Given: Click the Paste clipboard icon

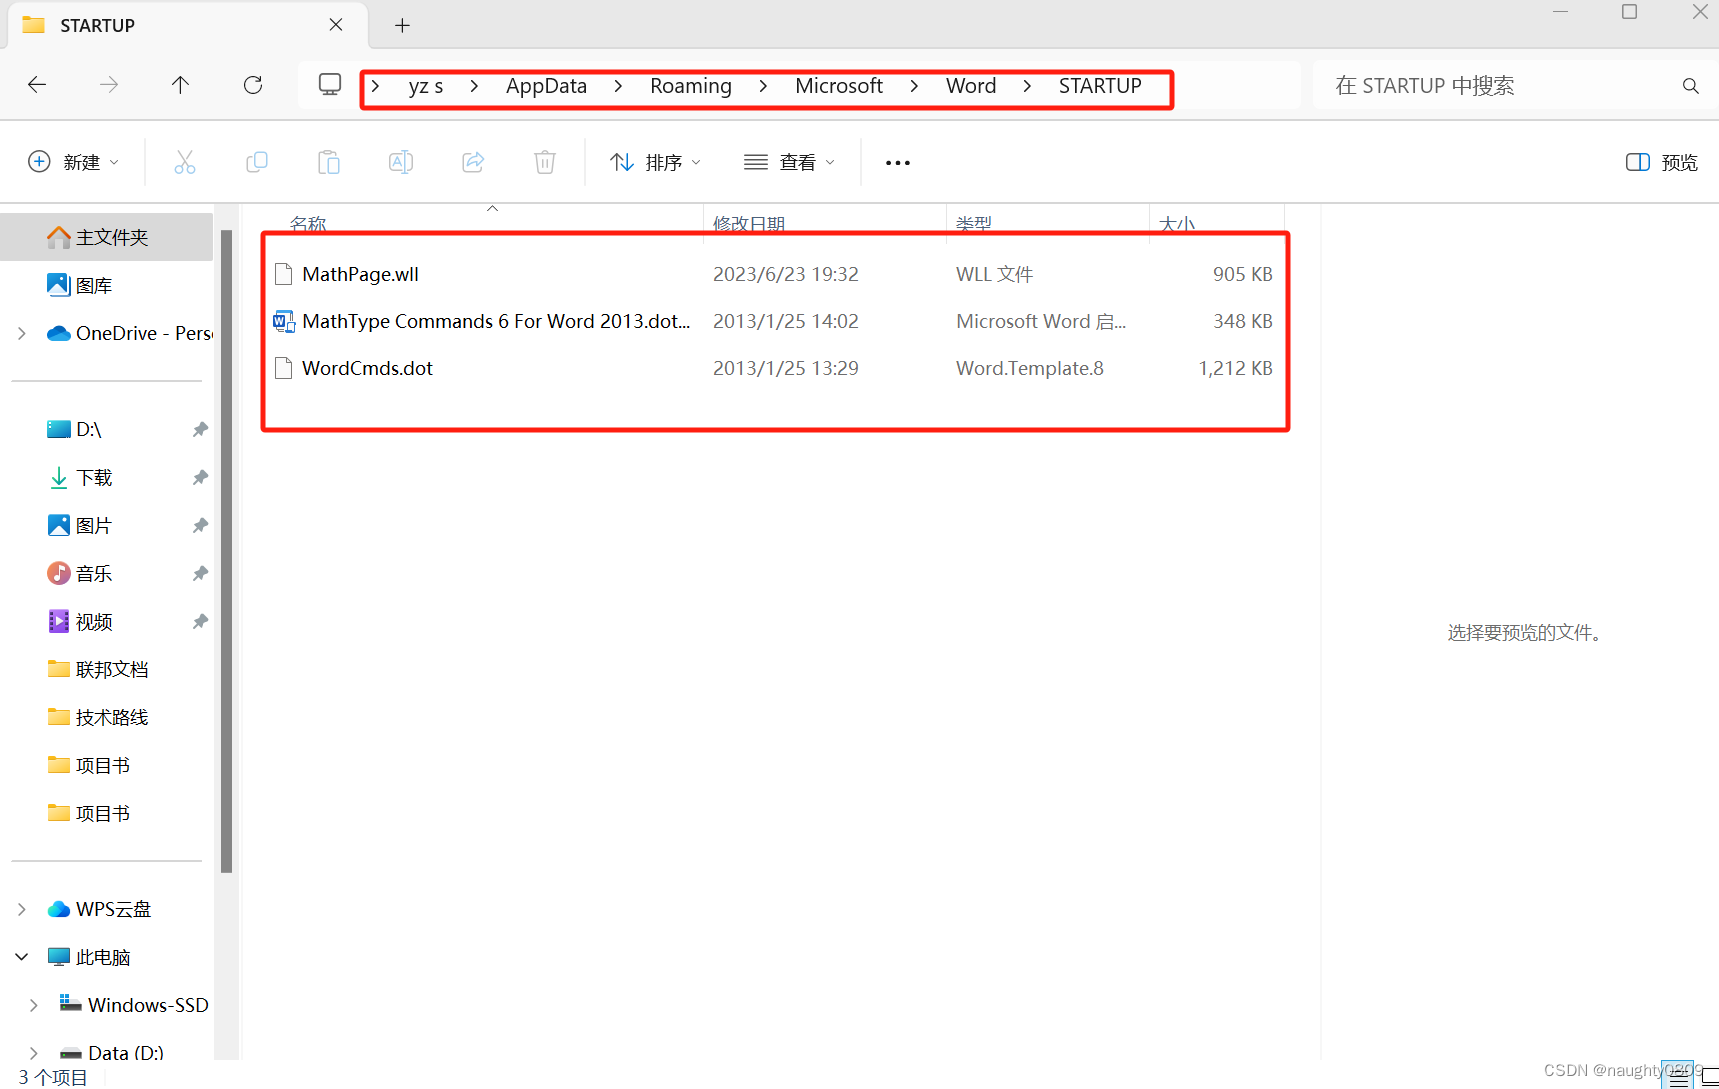Looking at the screenshot, I should 329,162.
